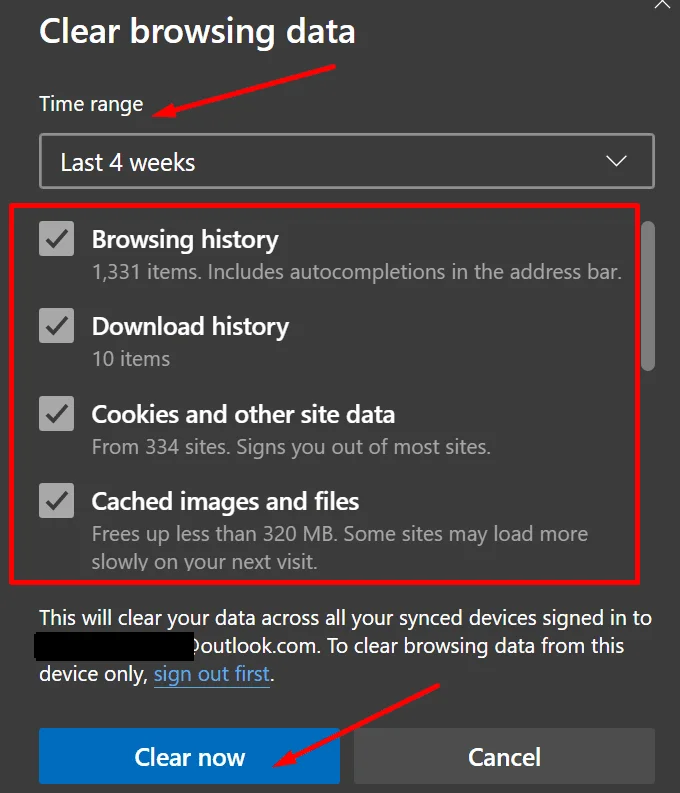Uncheck the Download history checkbox
Image resolution: width=680 pixels, height=793 pixels.
point(57,325)
